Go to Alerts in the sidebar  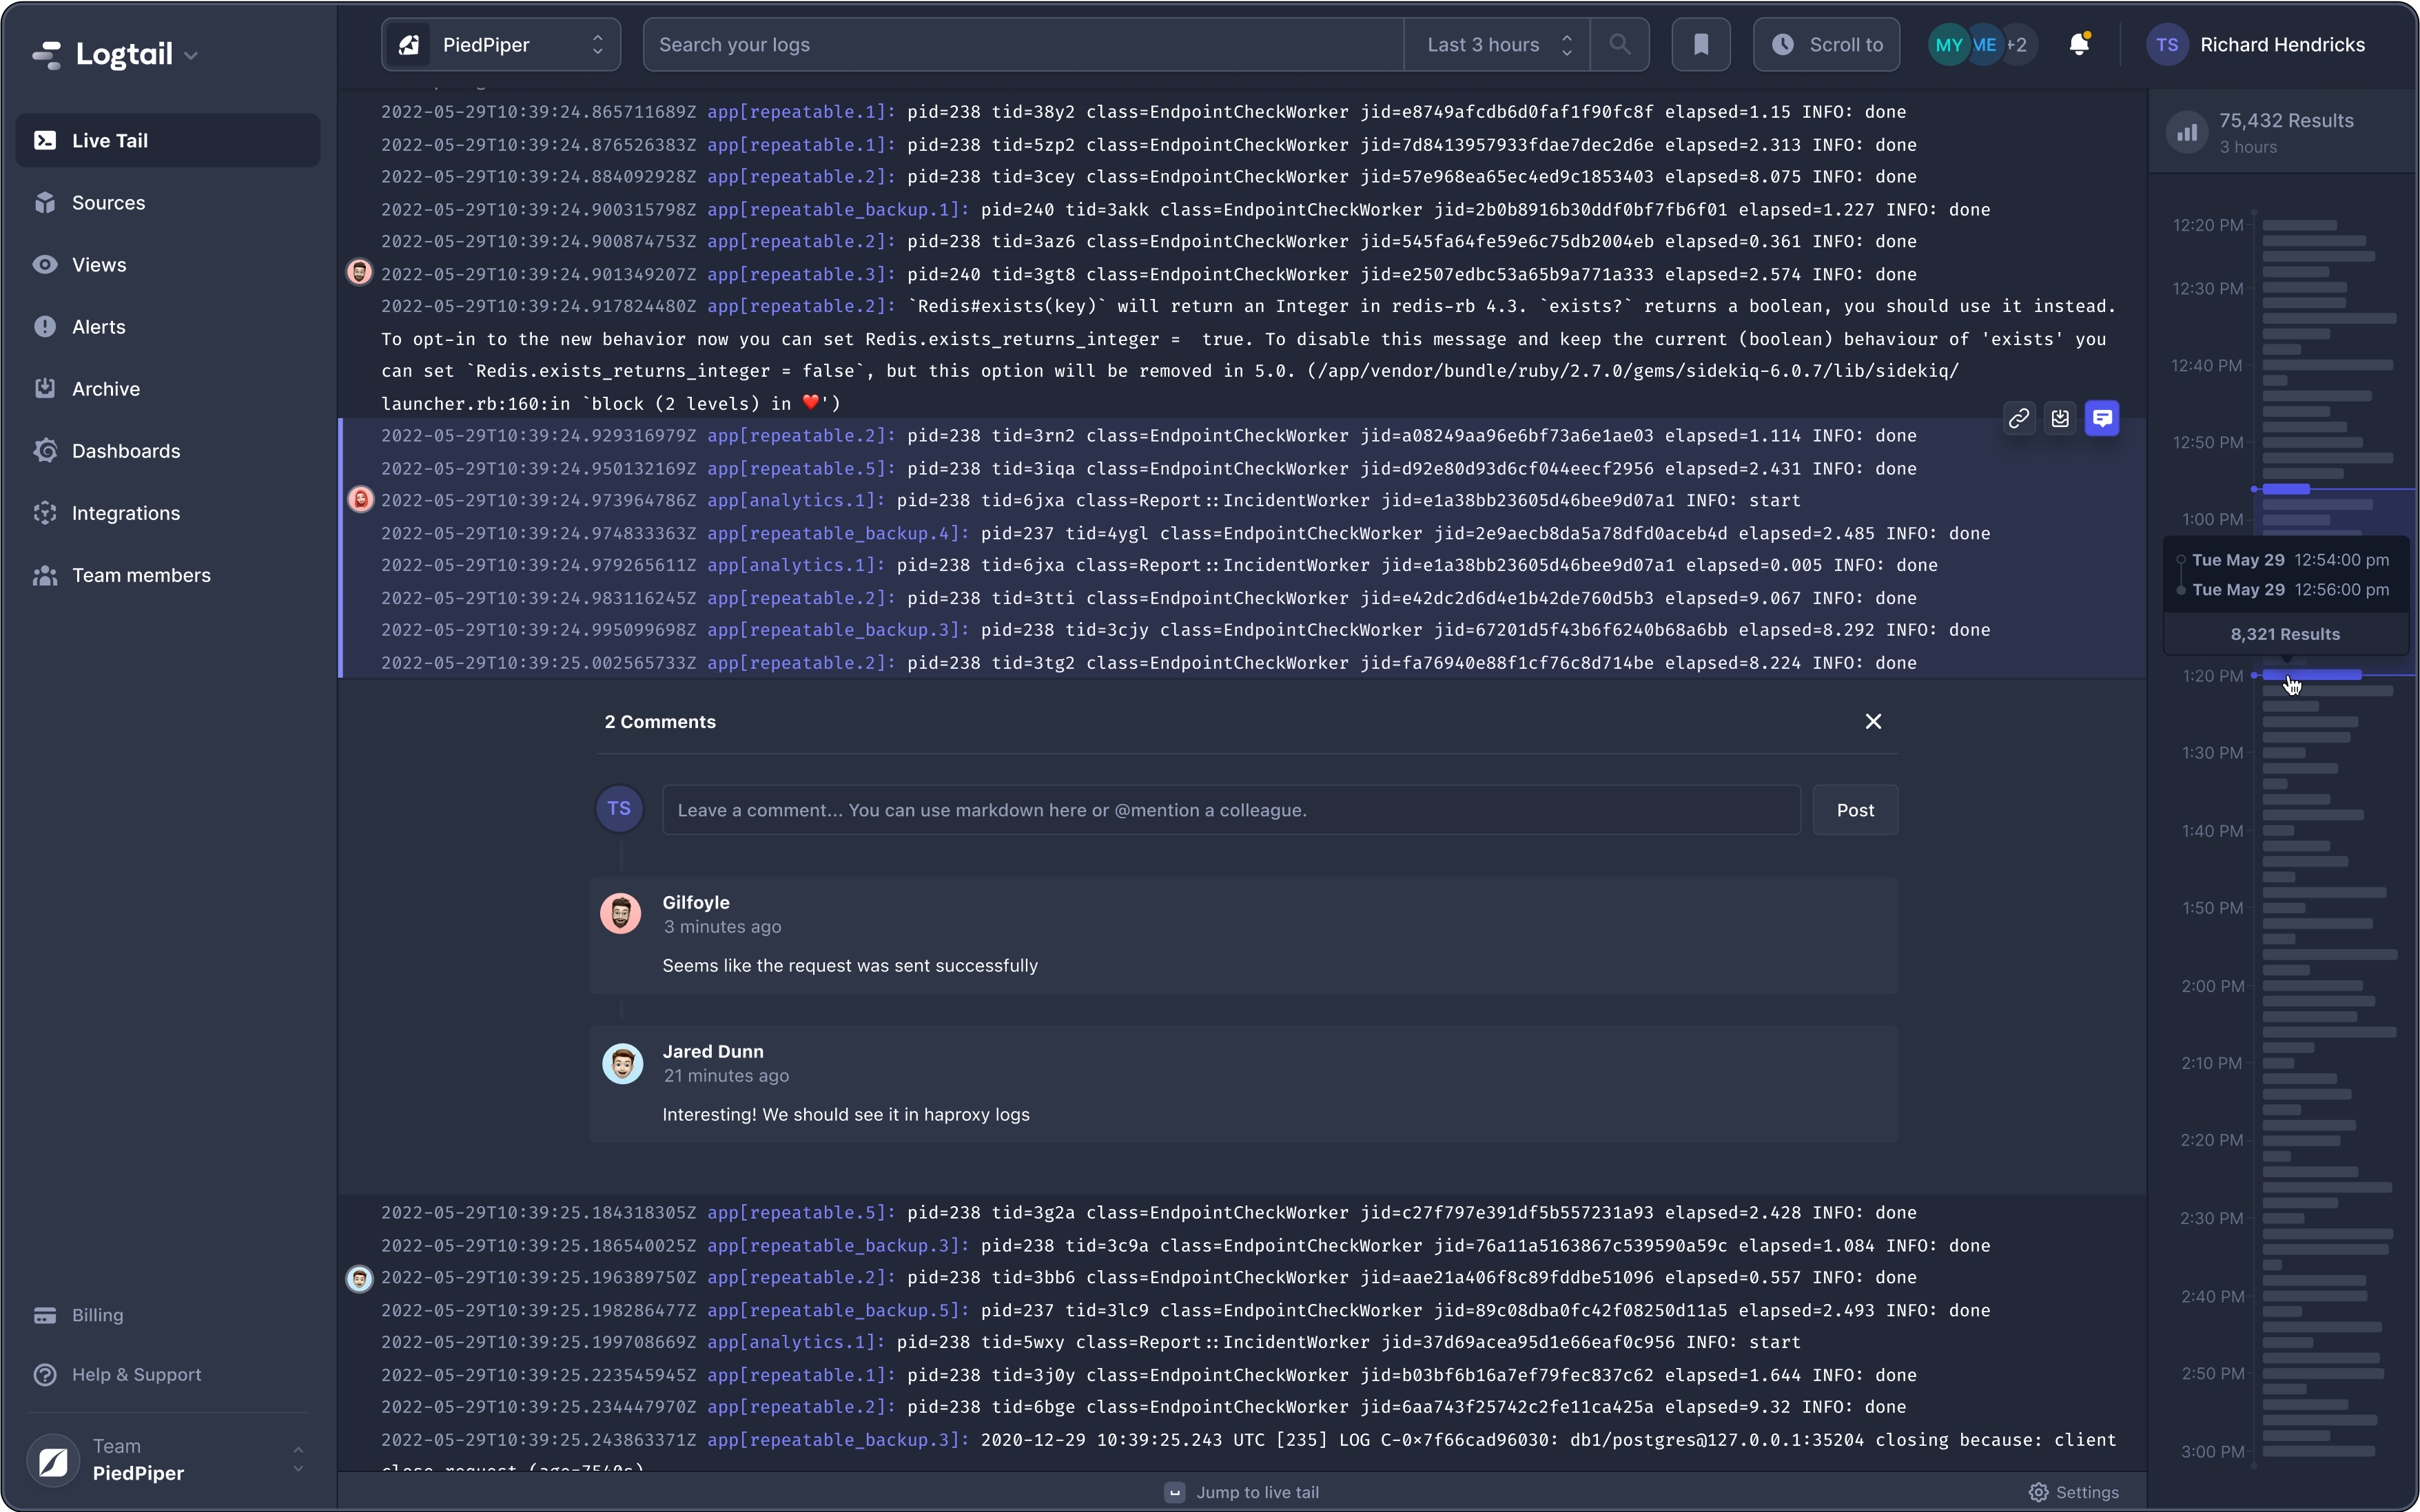click(98, 327)
